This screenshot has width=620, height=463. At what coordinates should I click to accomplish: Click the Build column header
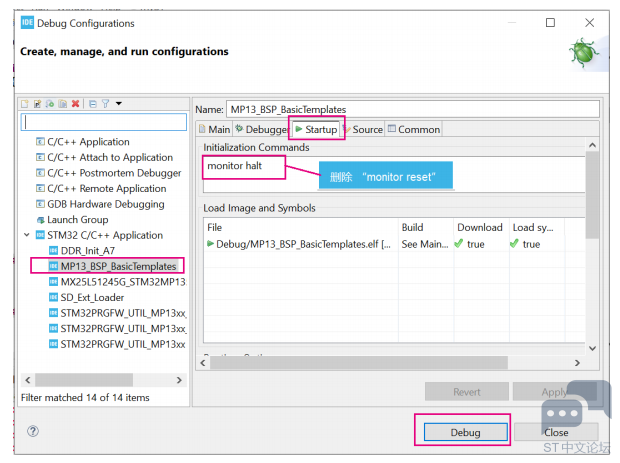[426, 227]
